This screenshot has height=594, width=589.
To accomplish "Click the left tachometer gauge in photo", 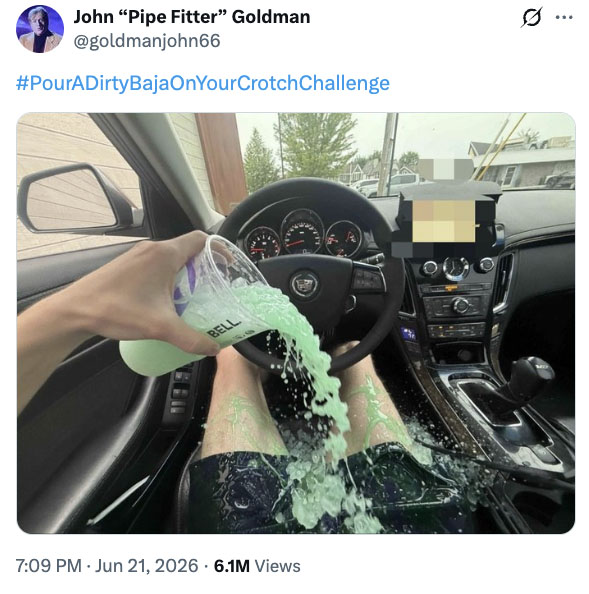I will coord(262,244).
